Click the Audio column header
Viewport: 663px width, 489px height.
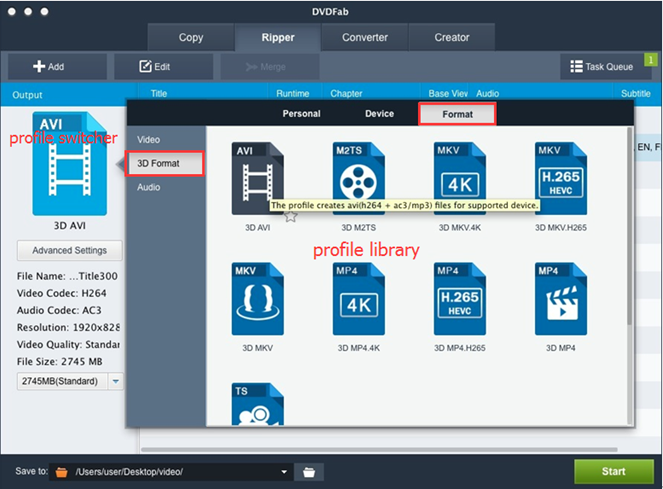coord(488,93)
